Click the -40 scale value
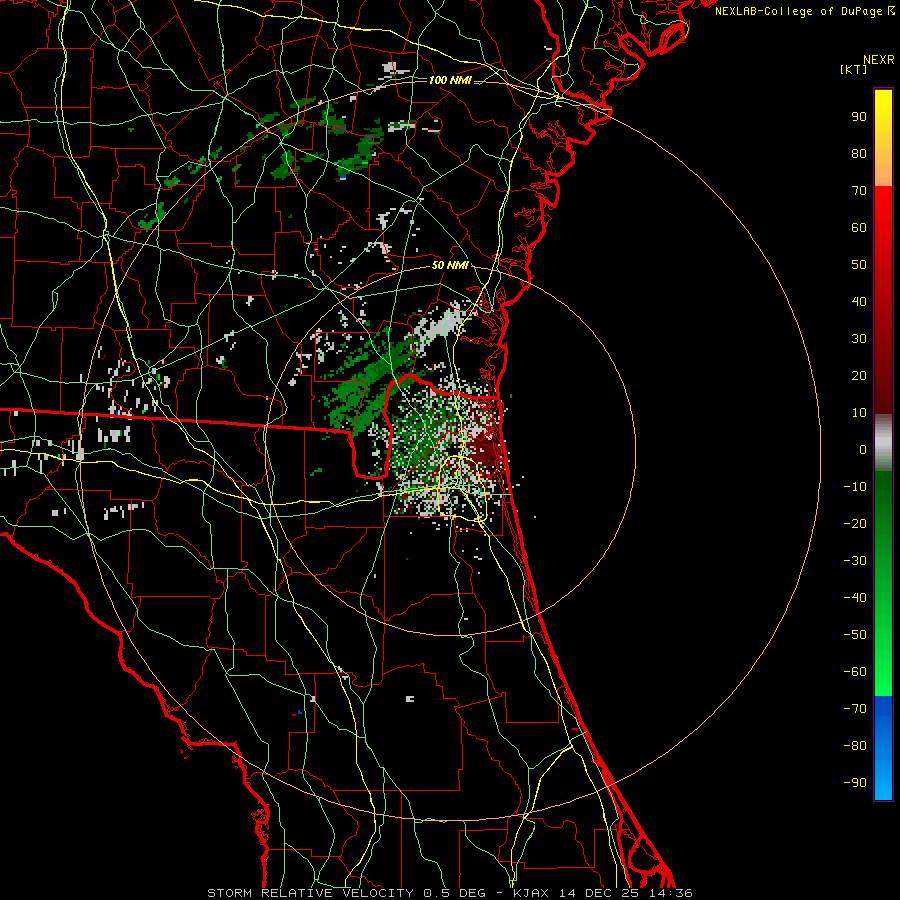The height and width of the screenshot is (900, 900). [855, 598]
